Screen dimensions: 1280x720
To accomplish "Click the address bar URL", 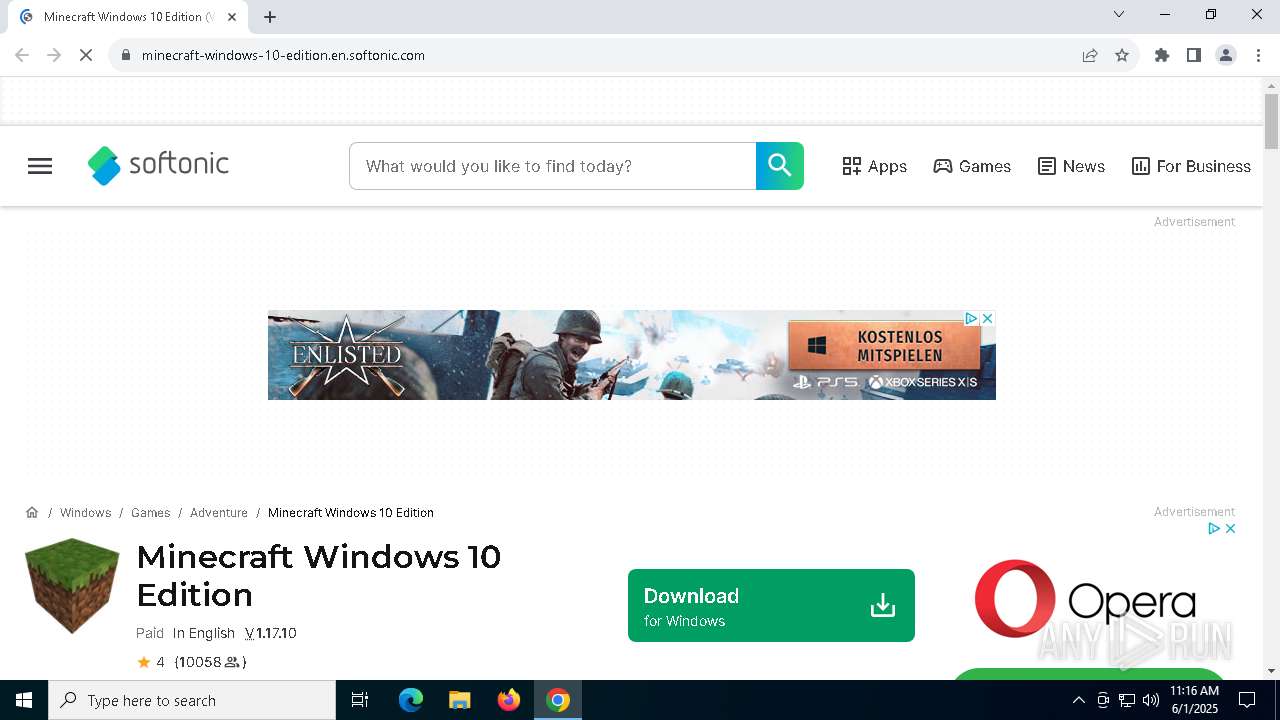I will click(x=283, y=55).
